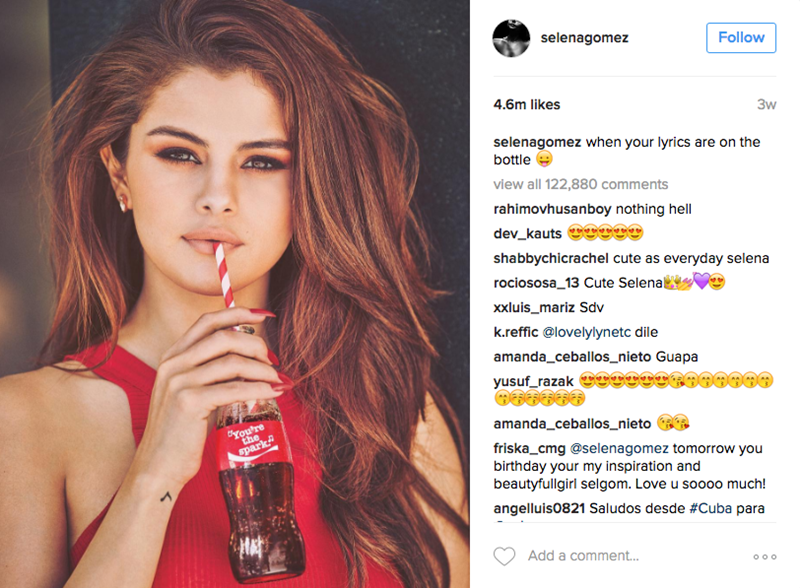Viewport: 800px width, 588px height.
Task: Open yusuf_razak's profile
Action: (x=534, y=382)
